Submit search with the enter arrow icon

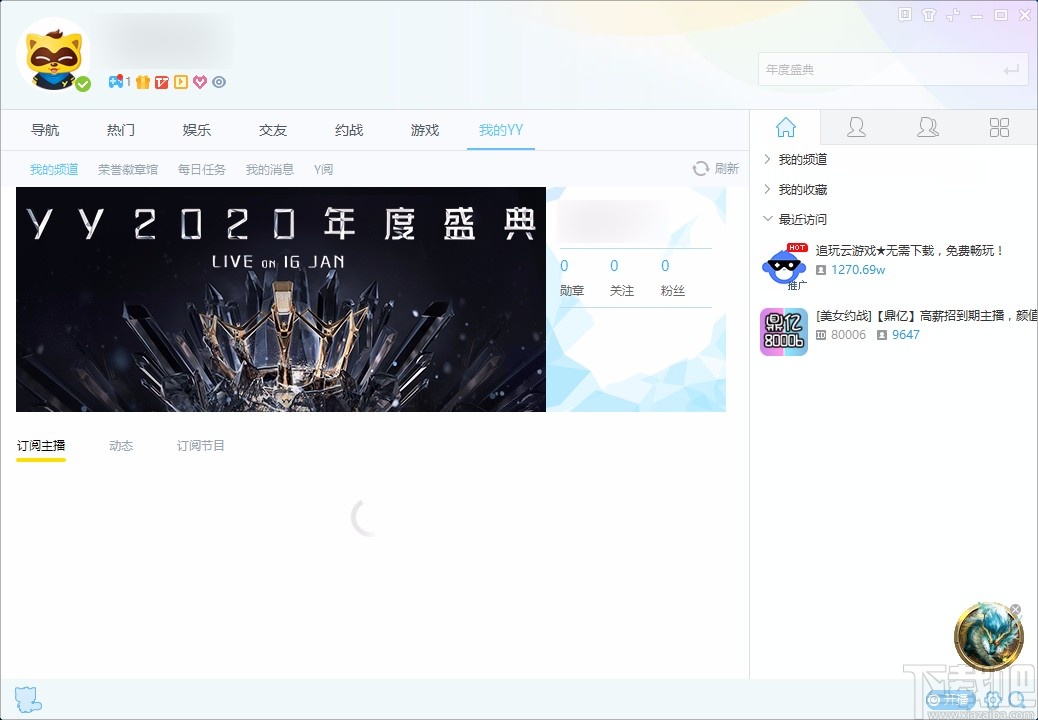1011,69
